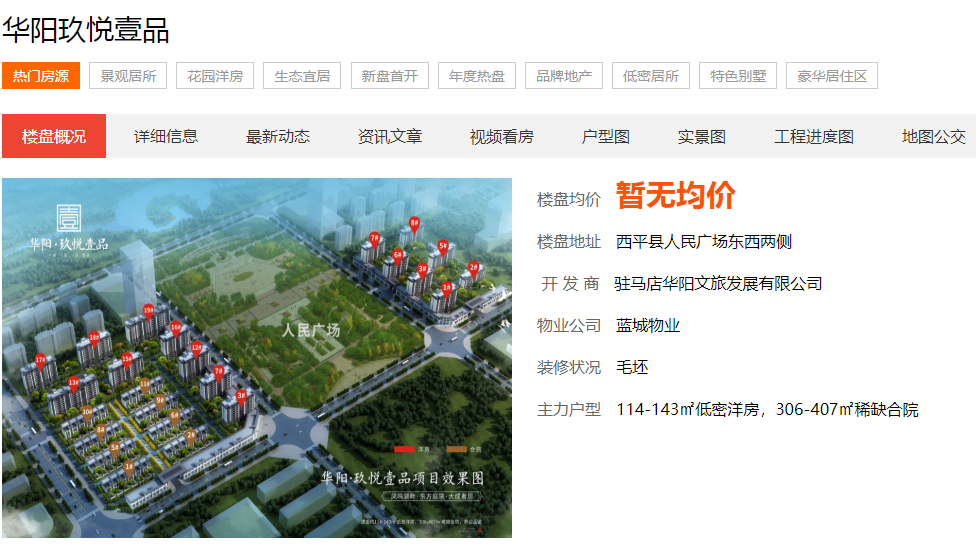This screenshot has height=545, width=976.
Task: Click the 豪华居住区 tag
Action: tap(832, 76)
